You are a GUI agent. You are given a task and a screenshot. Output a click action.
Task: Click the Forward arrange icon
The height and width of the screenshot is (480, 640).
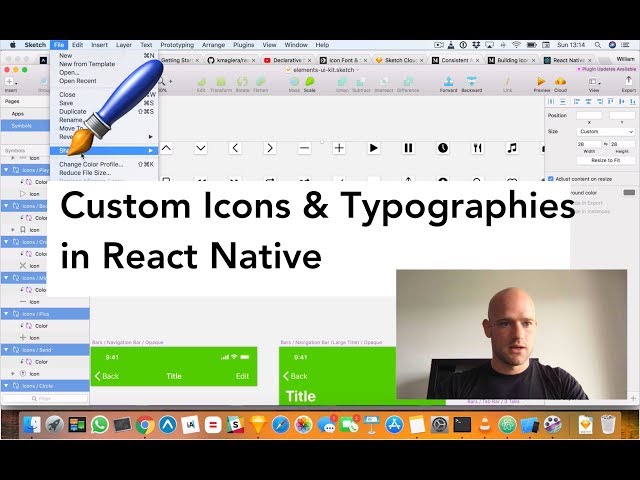[448, 82]
